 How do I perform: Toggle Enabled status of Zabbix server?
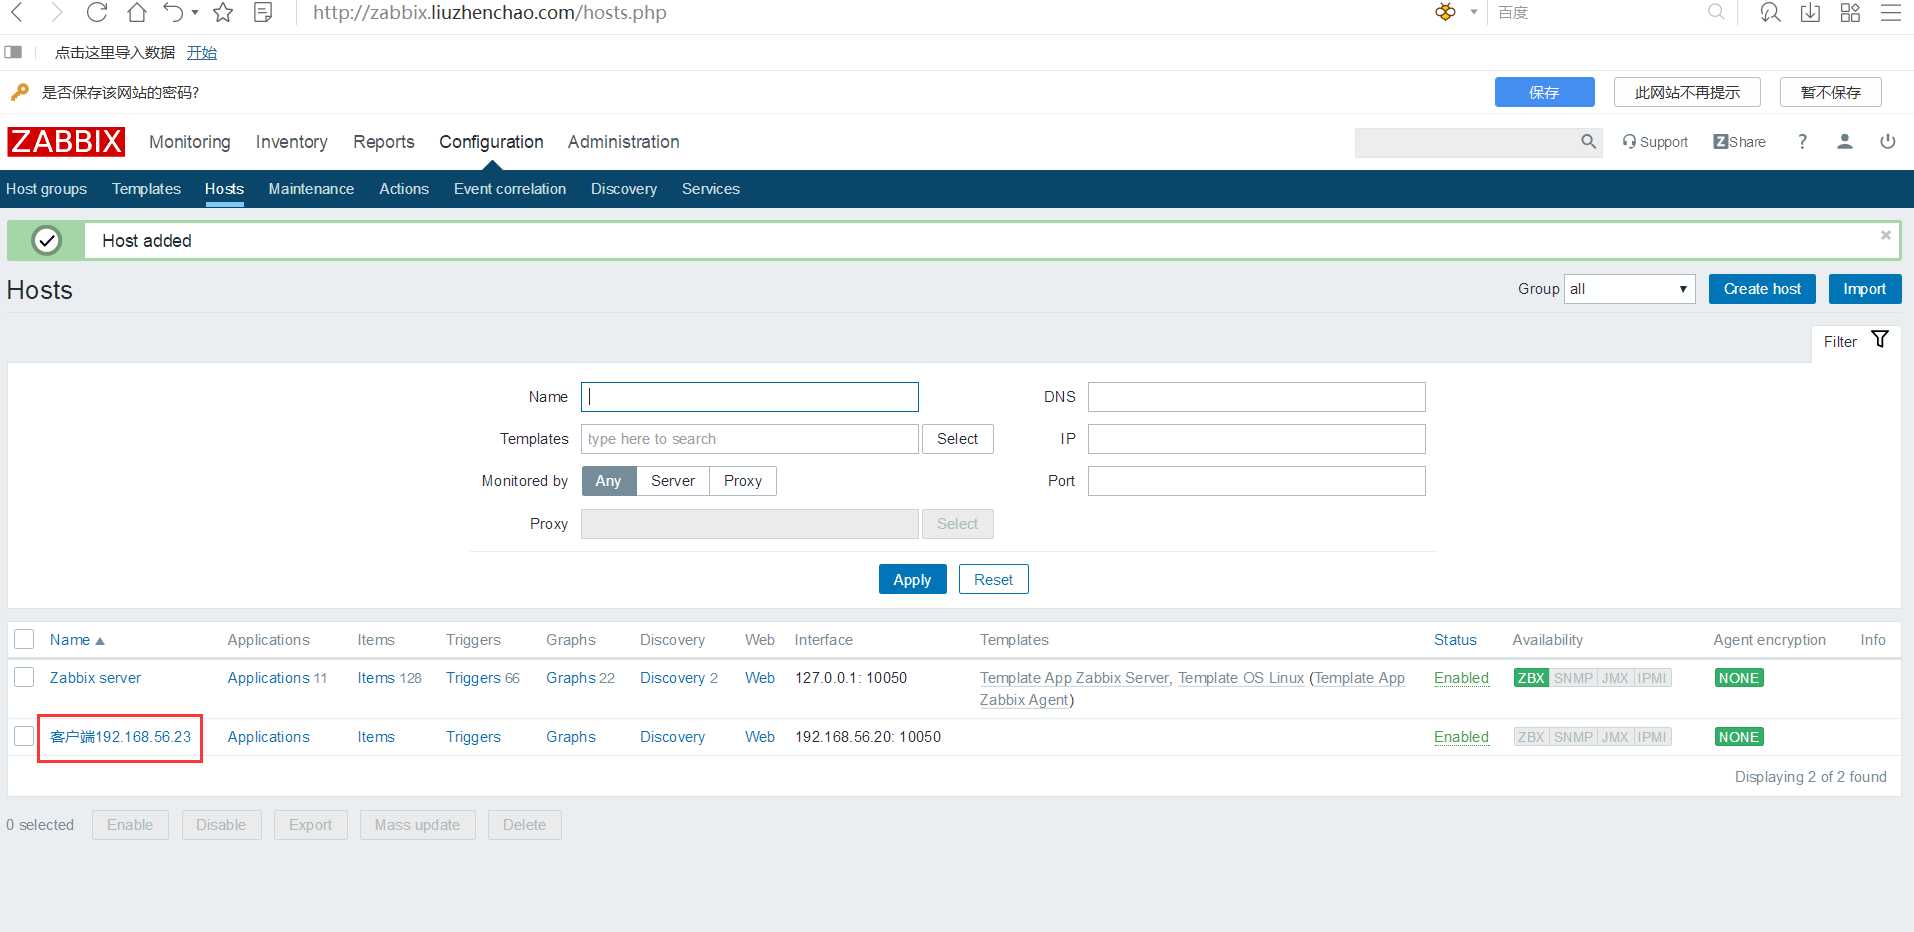click(1461, 678)
